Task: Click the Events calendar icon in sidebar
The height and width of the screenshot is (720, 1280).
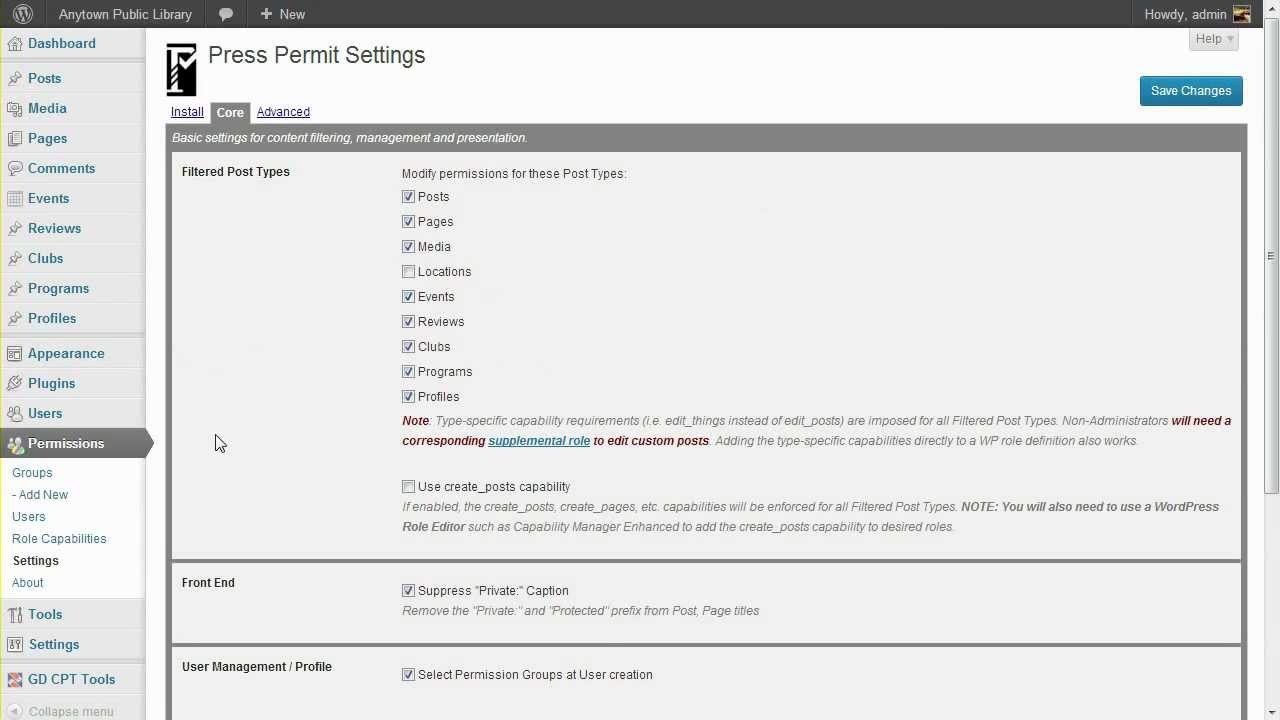Action: point(15,198)
